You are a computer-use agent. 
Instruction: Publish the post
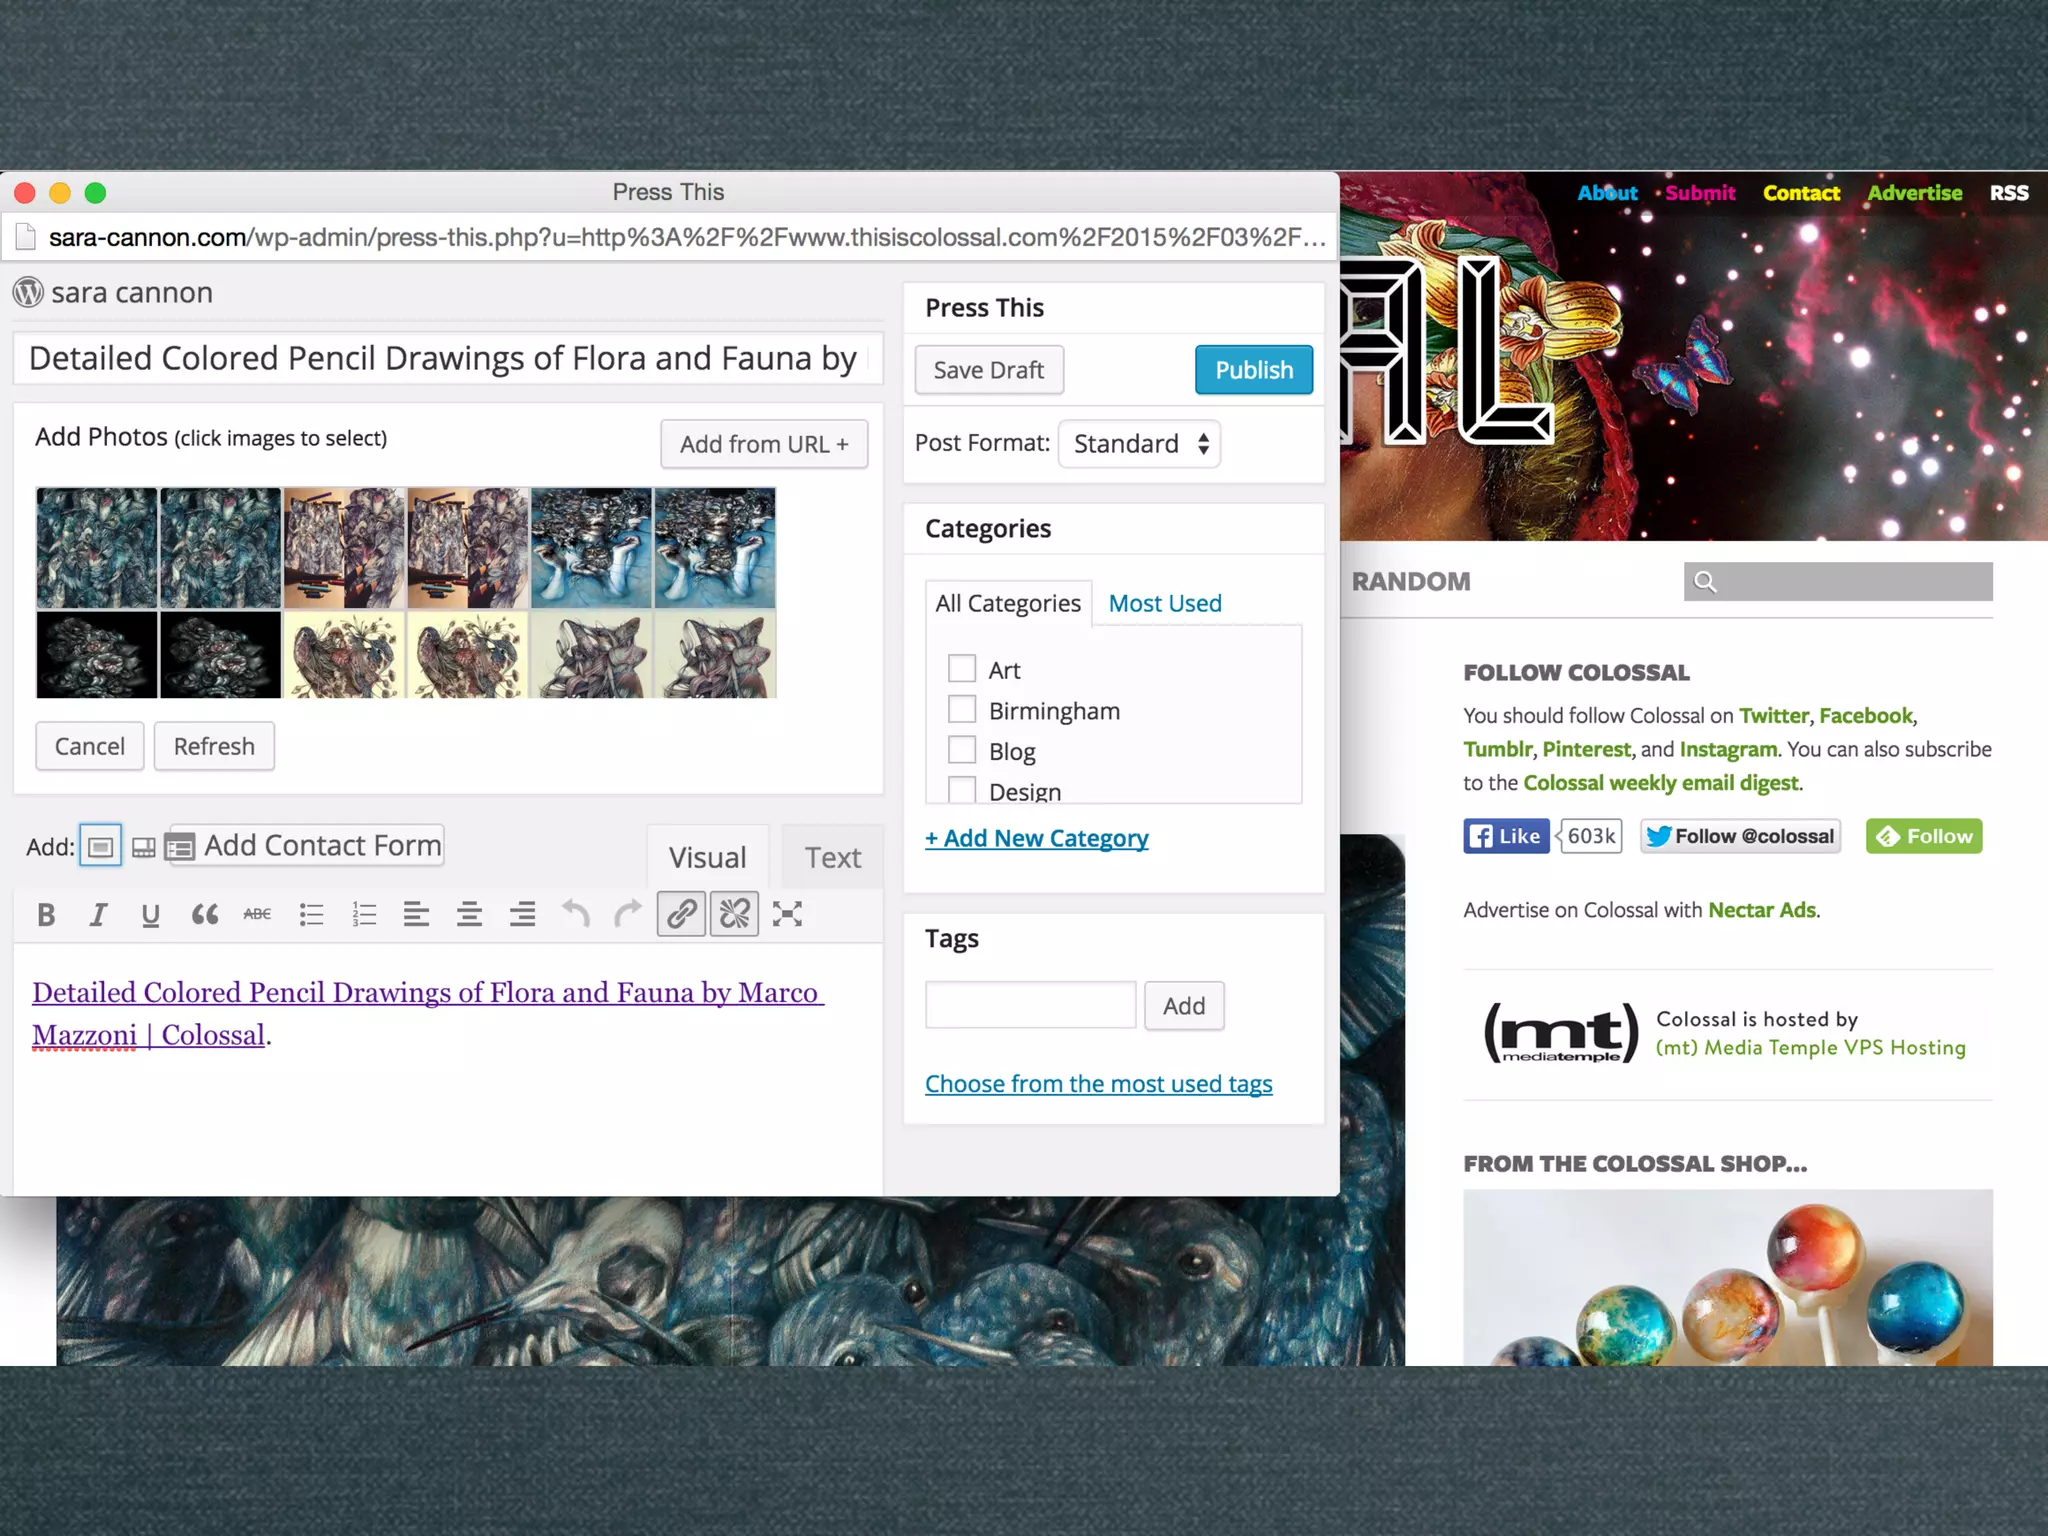1253,370
